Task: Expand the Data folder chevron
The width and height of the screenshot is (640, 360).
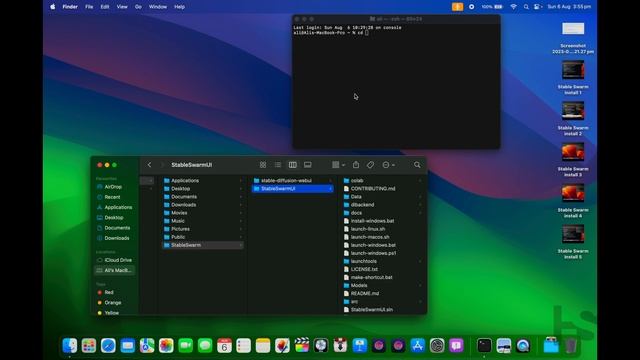Action: [420, 197]
